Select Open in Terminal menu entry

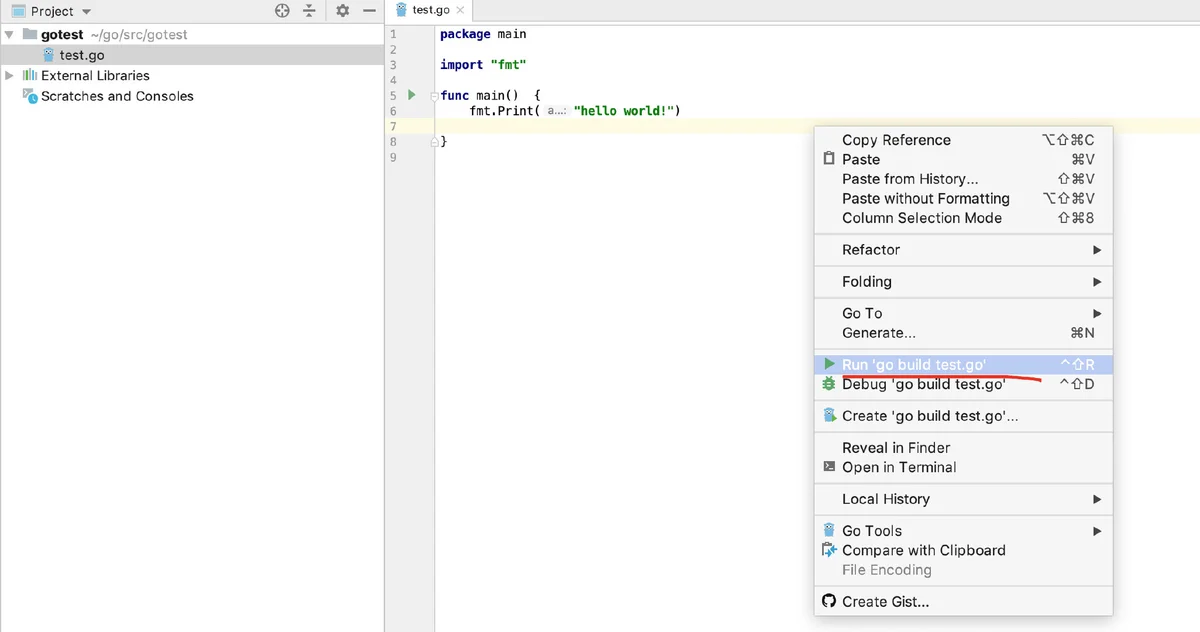pos(898,467)
